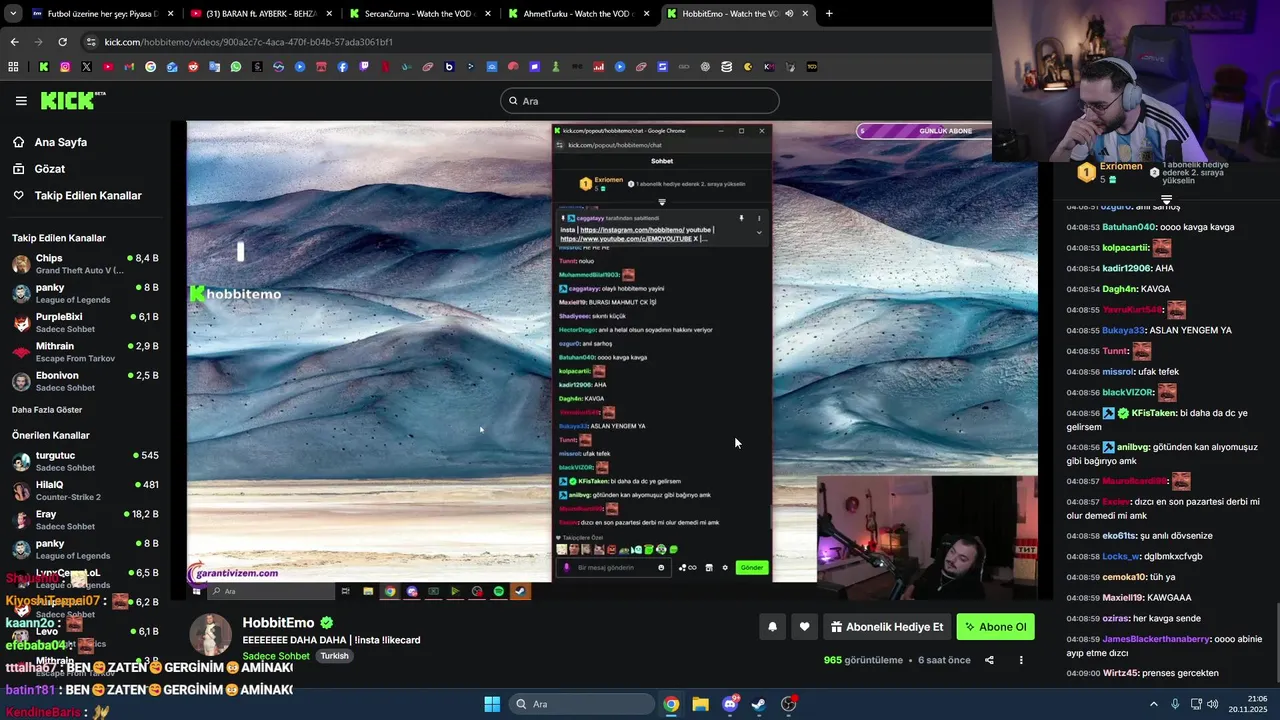Switch to the SercanZurna VOD tab
The height and width of the screenshot is (720, 1280).
(x=419, y=14)
